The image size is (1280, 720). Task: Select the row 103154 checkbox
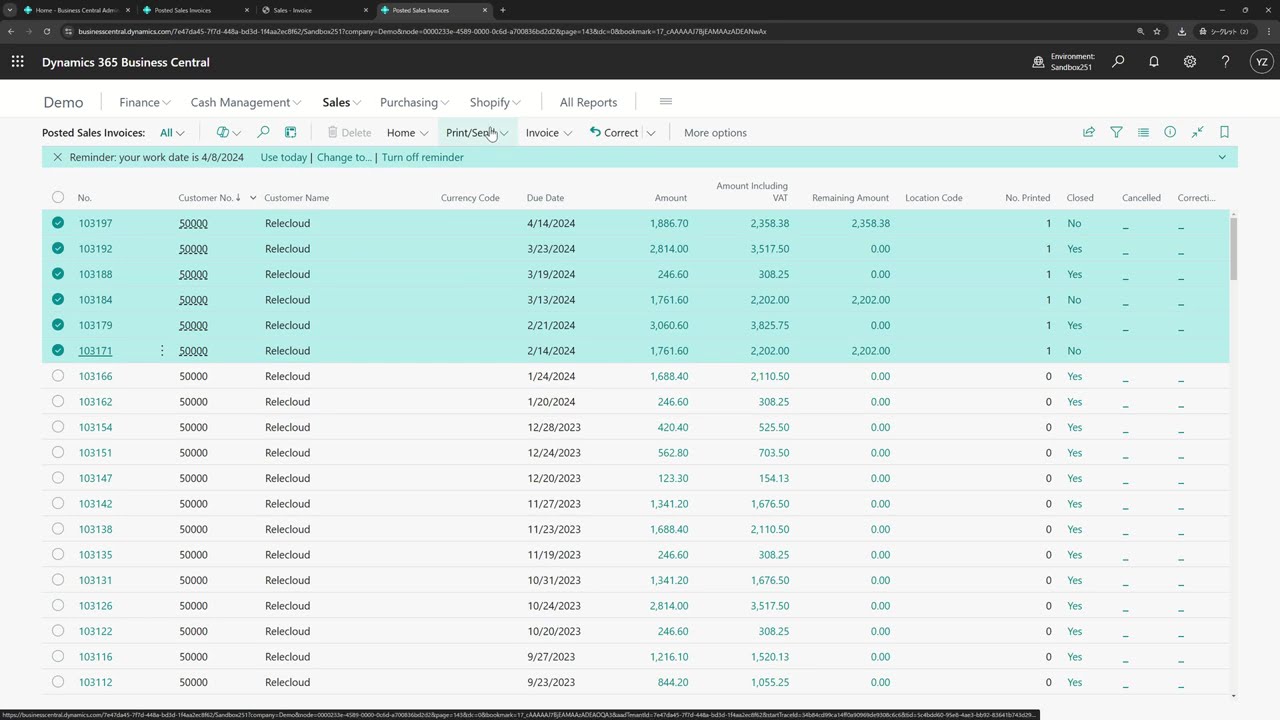coord(57,427)
